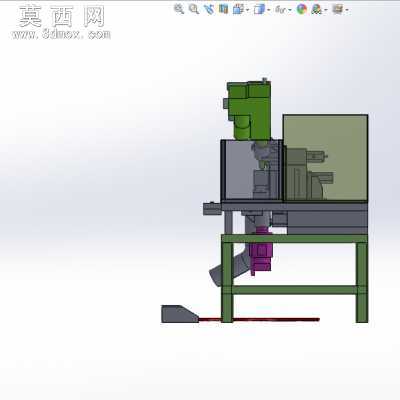The height and width of the screenshot is (400, 400).
Task: Open the View Orientation cube icon
Action: coord(238,9)
